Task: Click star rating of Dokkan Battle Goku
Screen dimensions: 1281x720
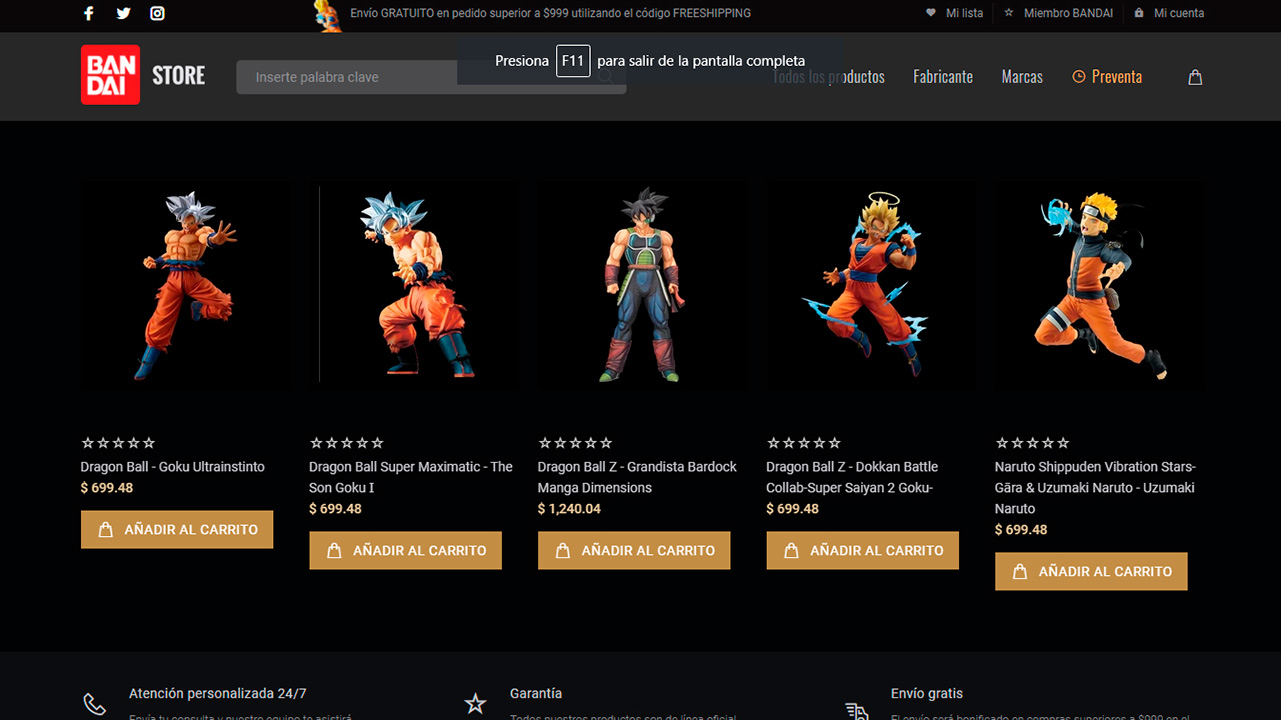Action: pyautogui.click(x=803, y=443)
